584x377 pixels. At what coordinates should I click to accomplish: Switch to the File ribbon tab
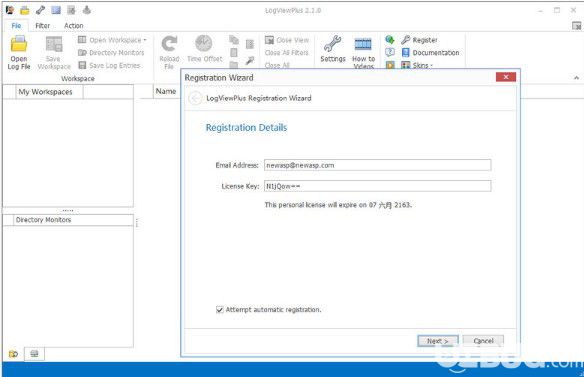[x=16, y=26]
